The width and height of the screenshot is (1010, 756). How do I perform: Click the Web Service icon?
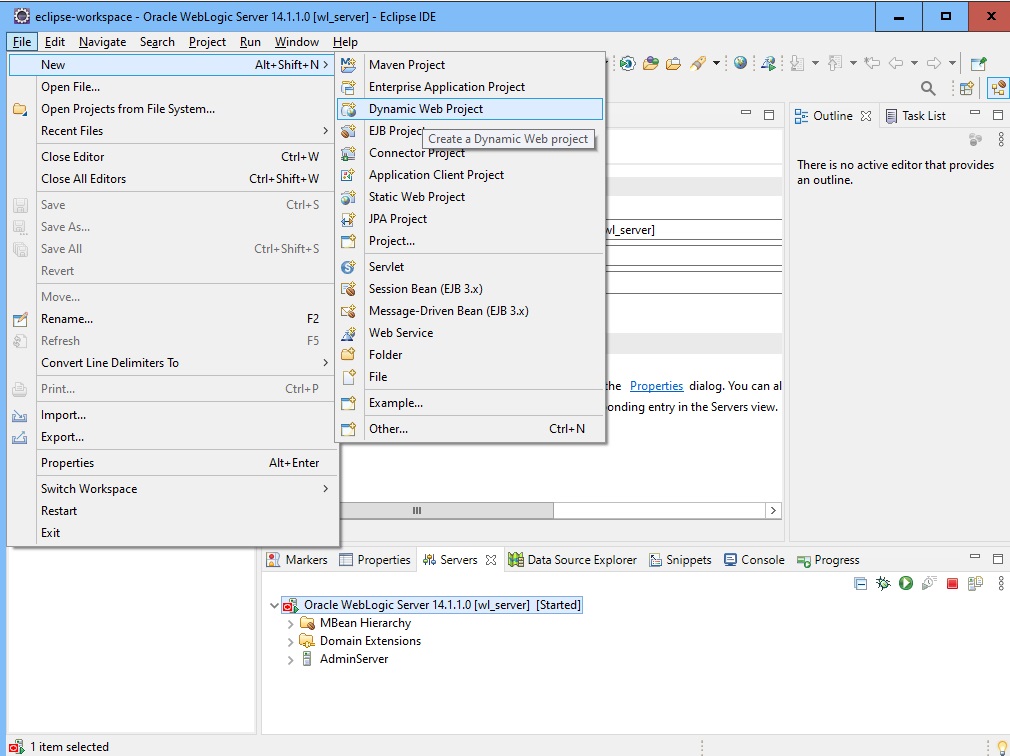point(348,333)
